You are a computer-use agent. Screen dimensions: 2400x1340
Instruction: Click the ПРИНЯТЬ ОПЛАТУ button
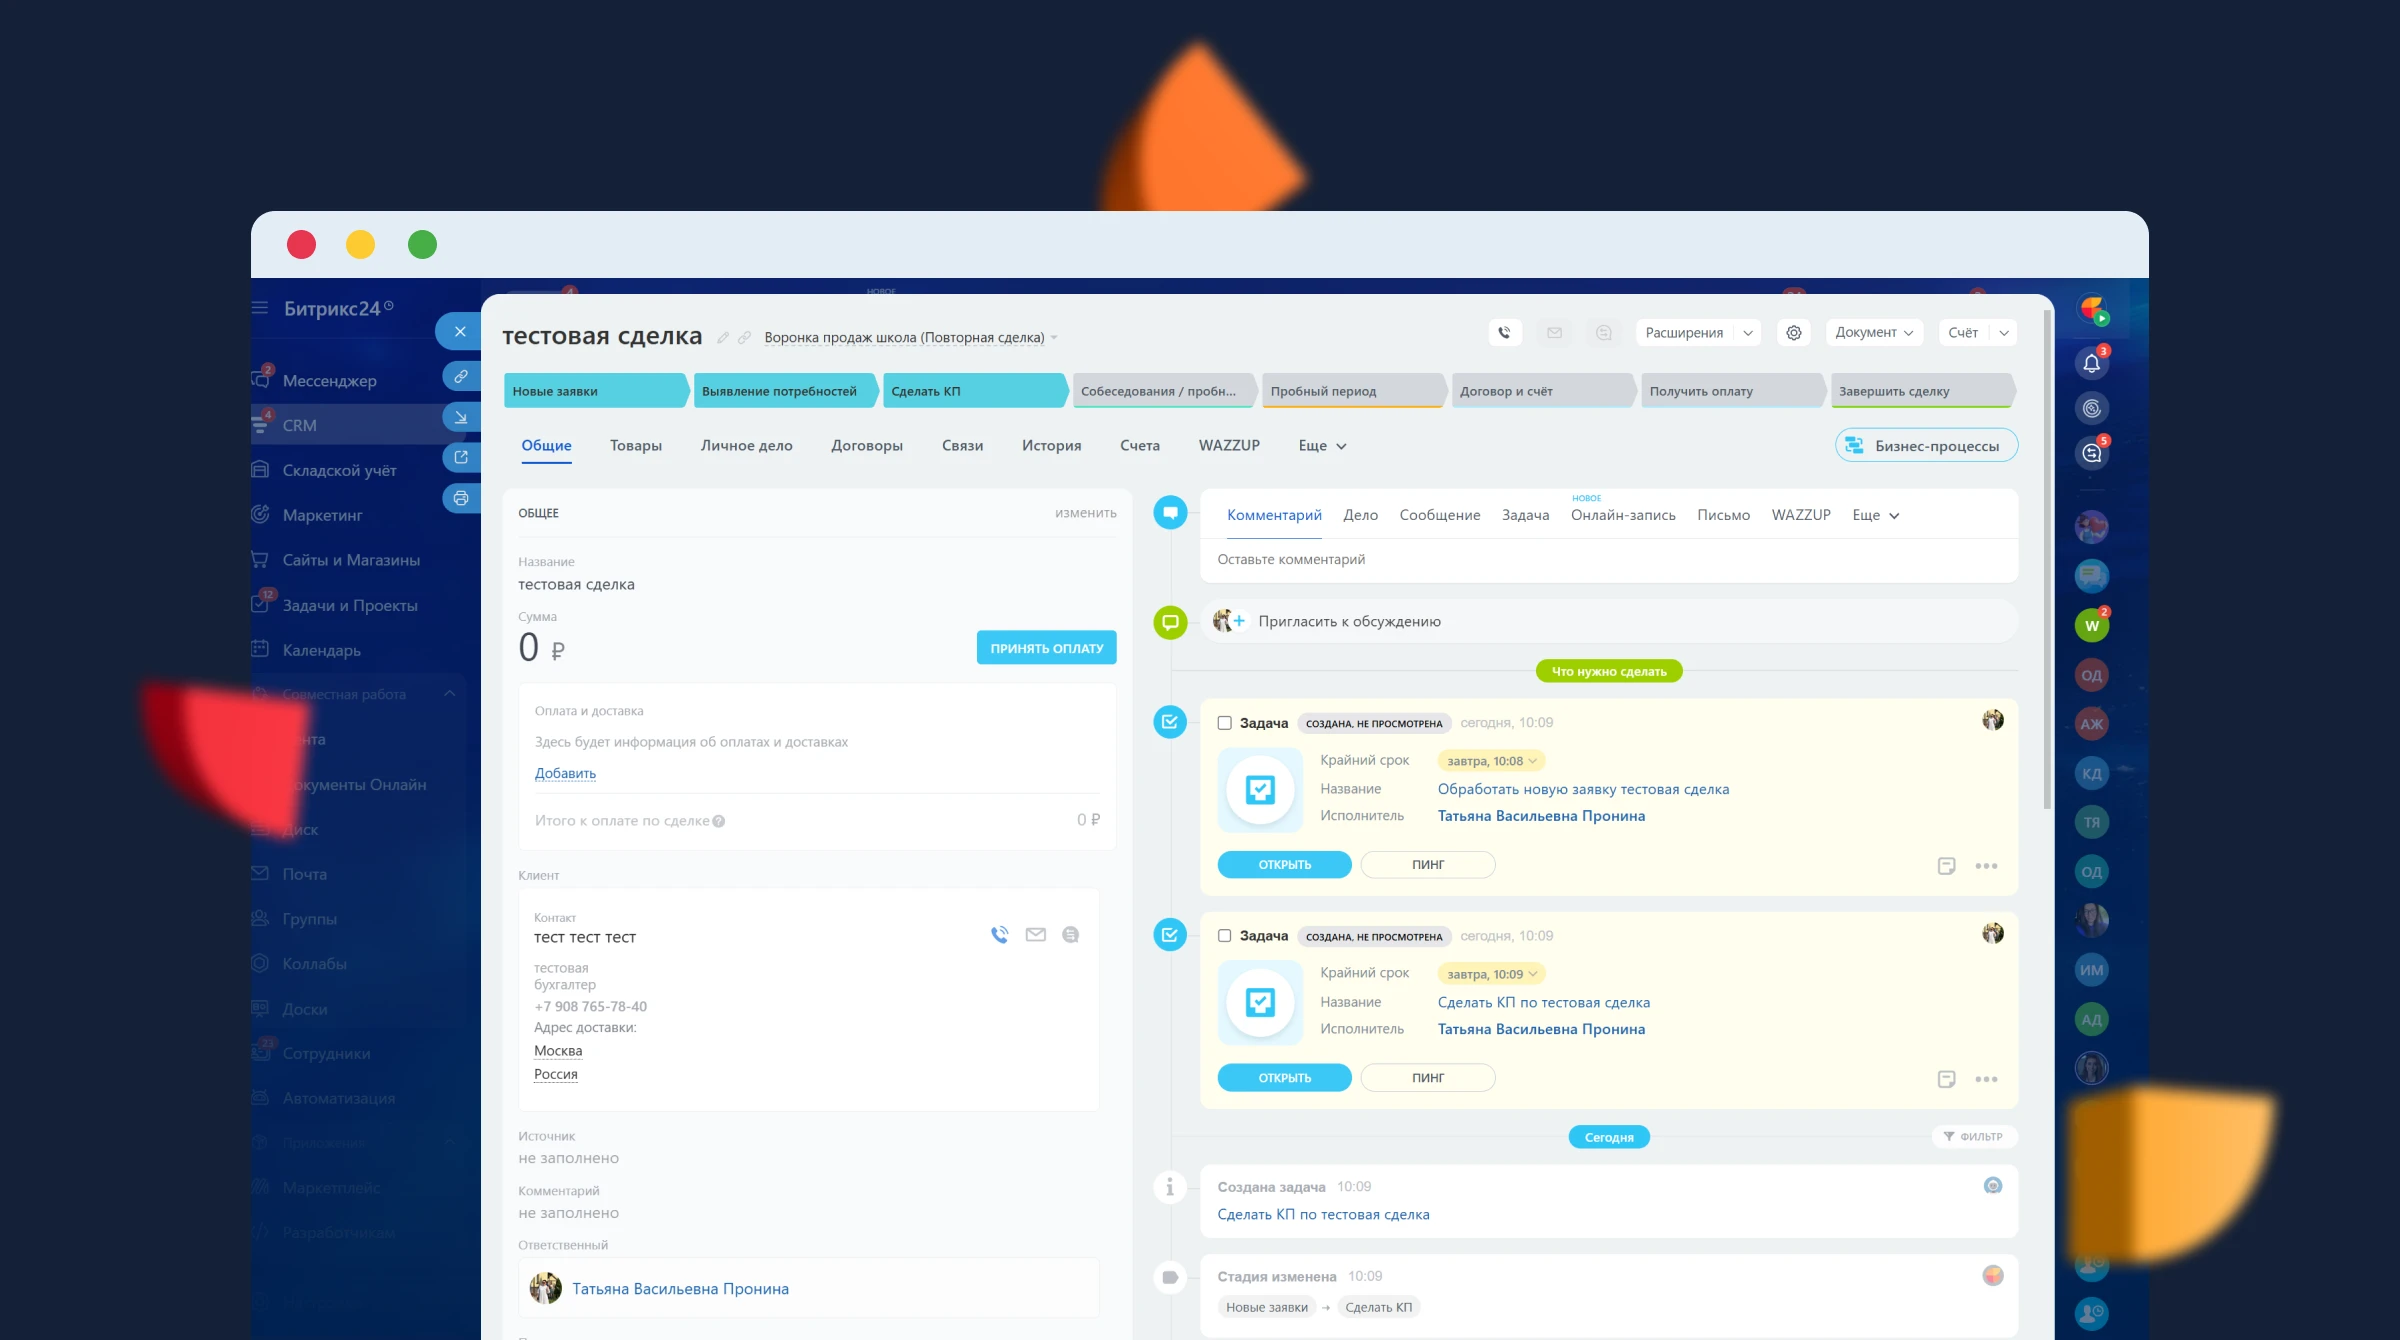1046,648
